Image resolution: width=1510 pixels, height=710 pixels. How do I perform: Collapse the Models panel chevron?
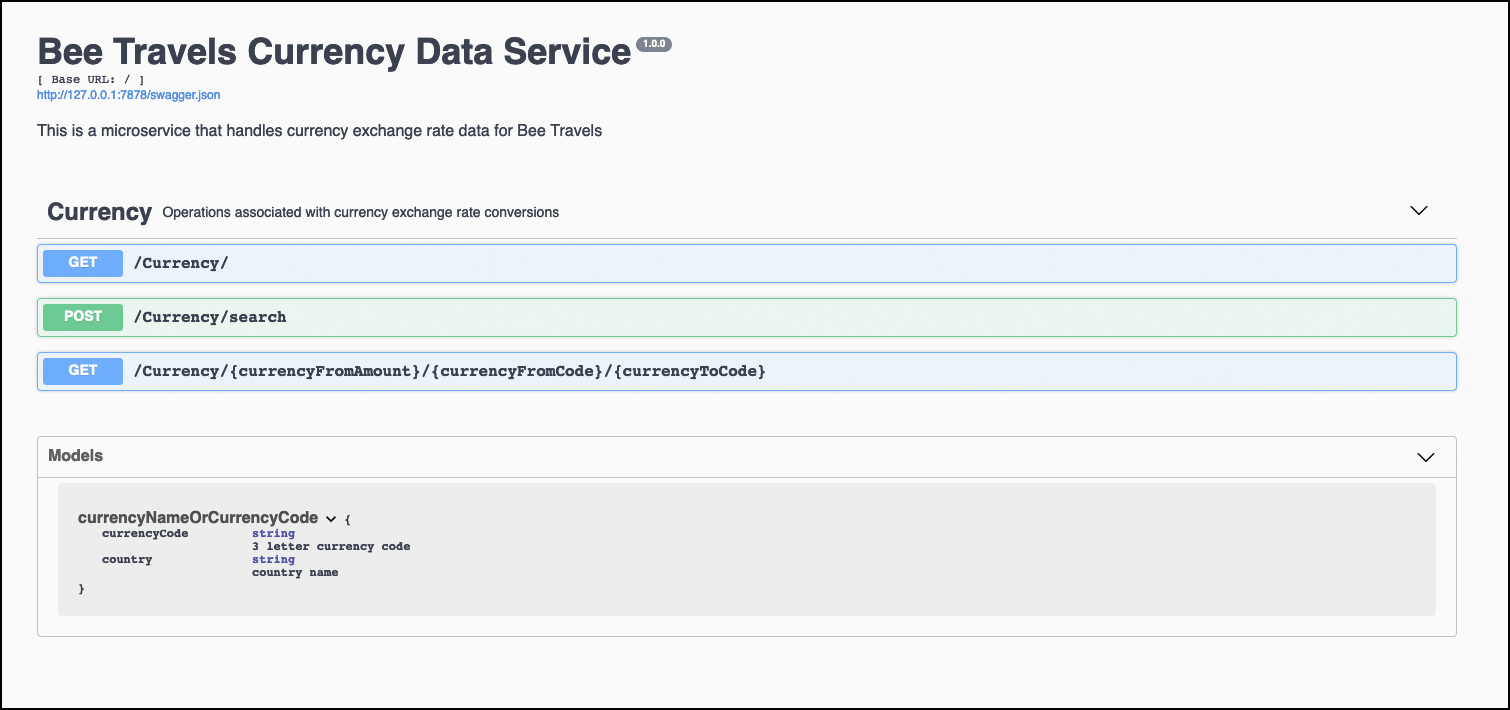tap(1426, 457)
